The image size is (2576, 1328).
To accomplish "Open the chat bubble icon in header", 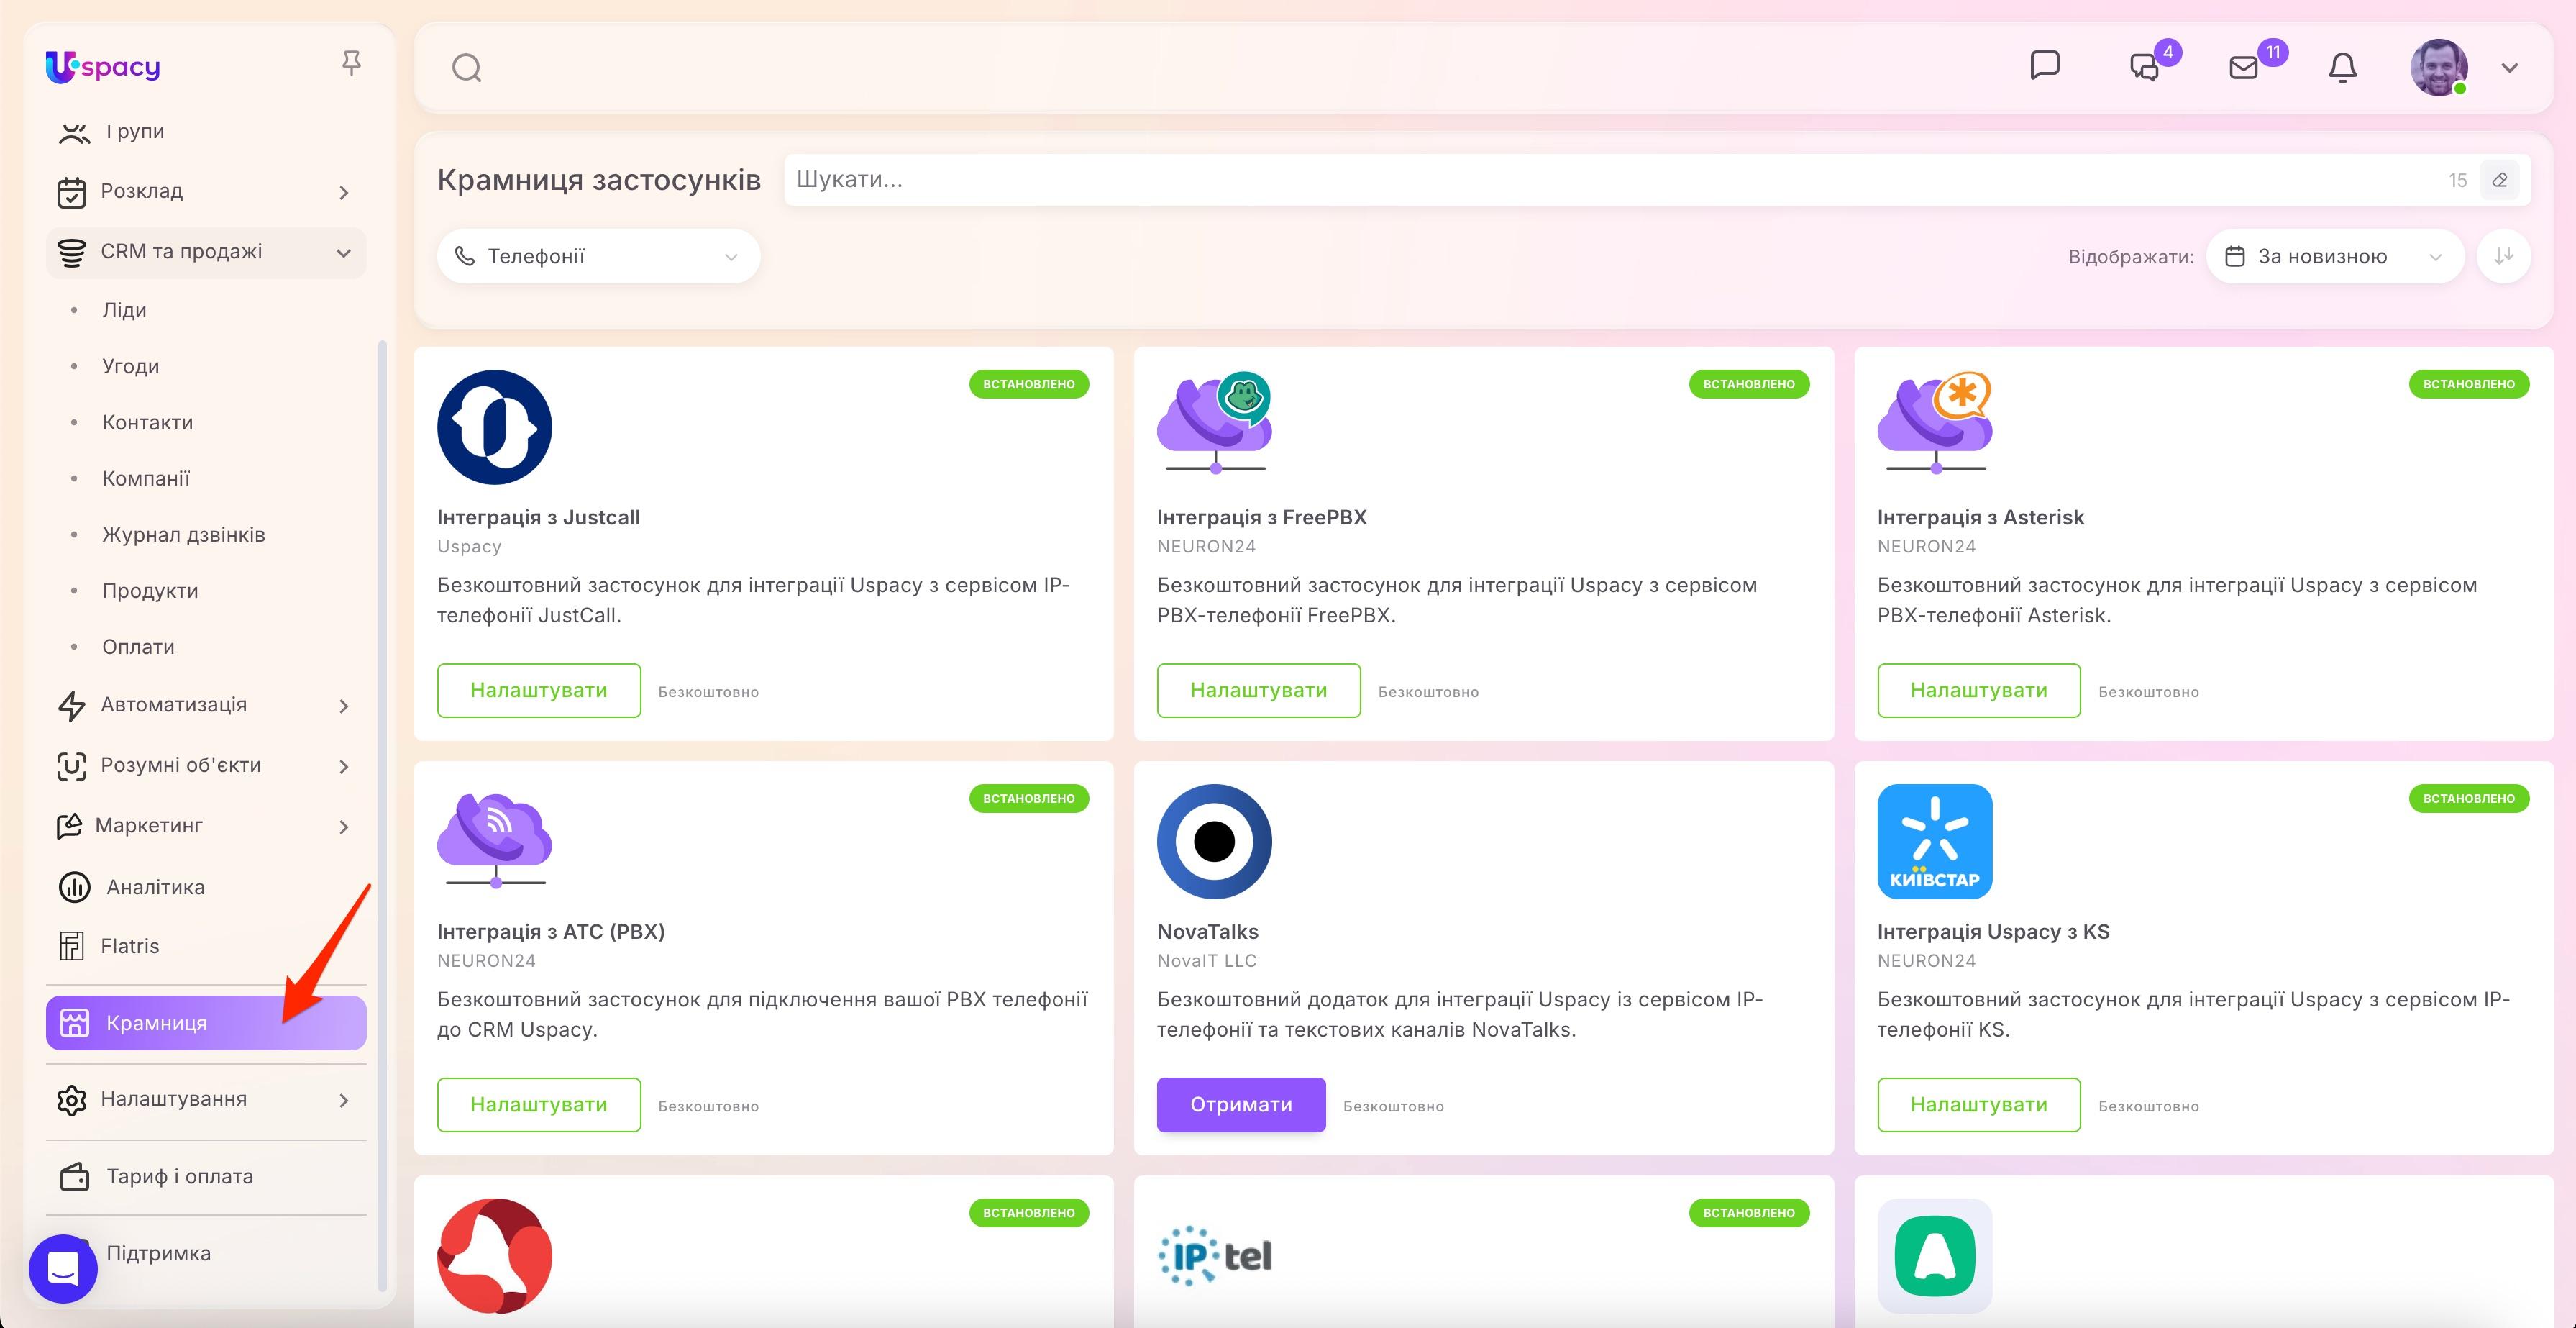I will point(2045,66).
